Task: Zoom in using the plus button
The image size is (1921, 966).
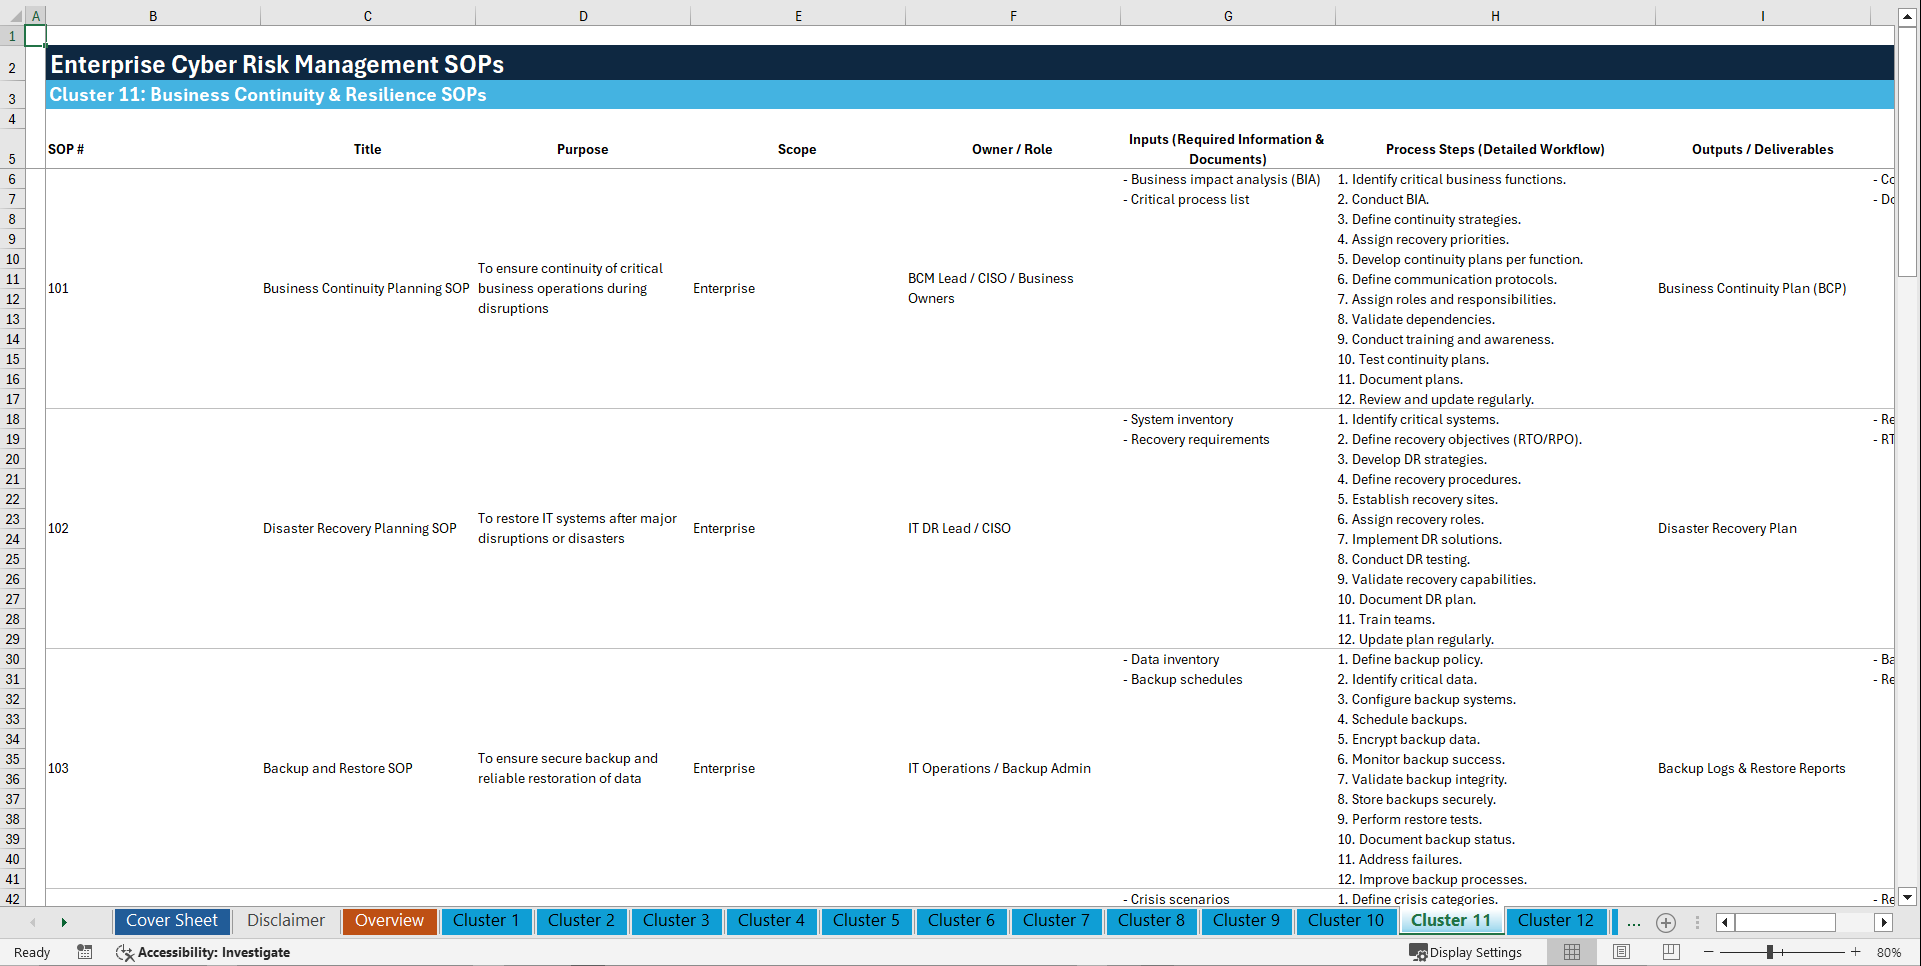Action: point(1855,952)
